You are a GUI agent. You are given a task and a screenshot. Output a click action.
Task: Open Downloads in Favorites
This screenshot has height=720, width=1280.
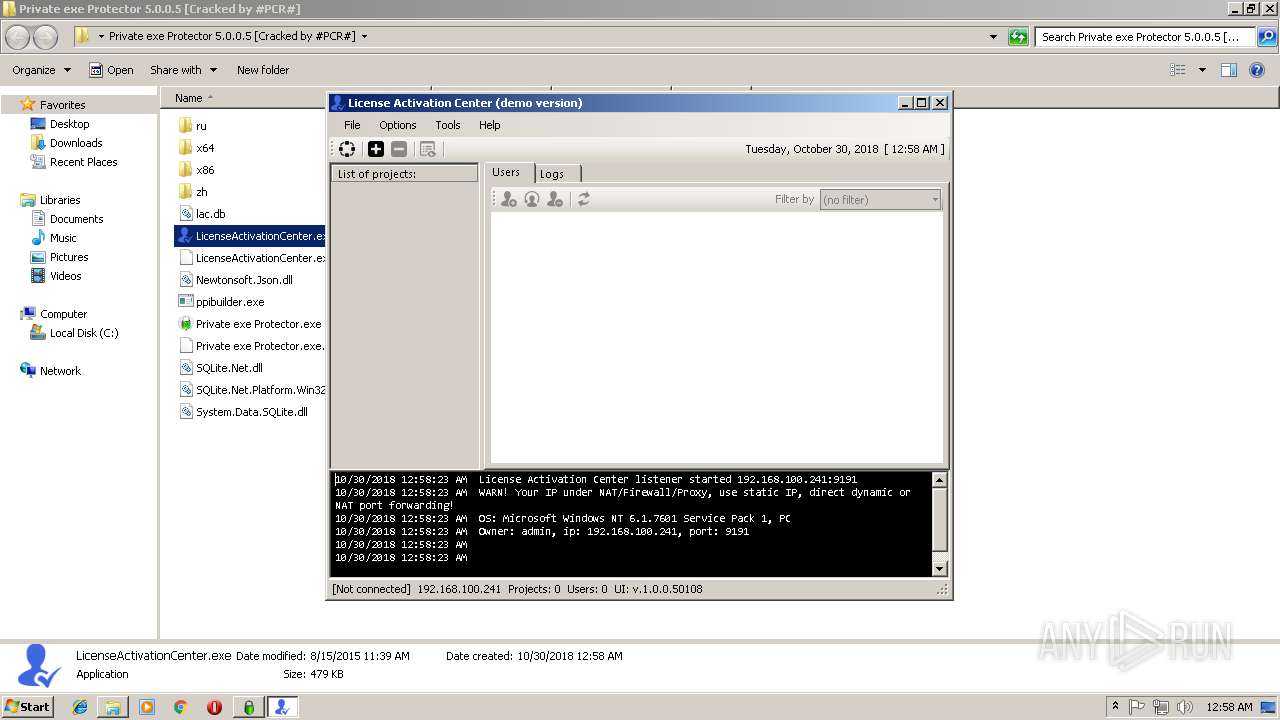pyautogui.click(x=66, y=143)
